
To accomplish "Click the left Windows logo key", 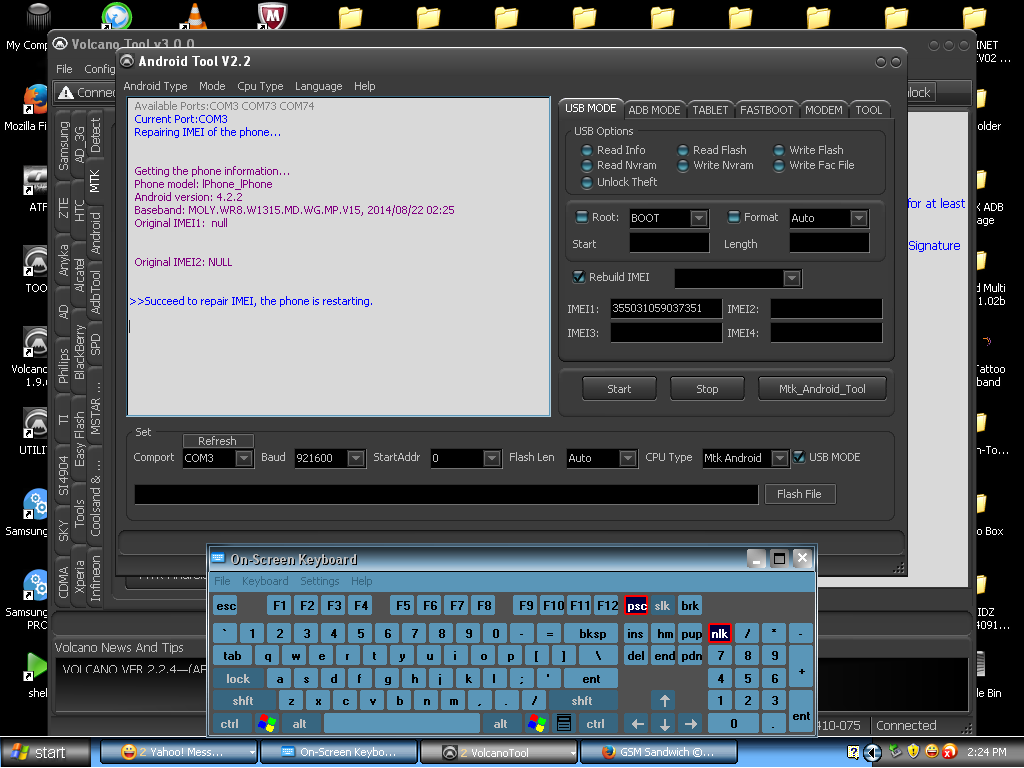I will click(x=267, y=724).
